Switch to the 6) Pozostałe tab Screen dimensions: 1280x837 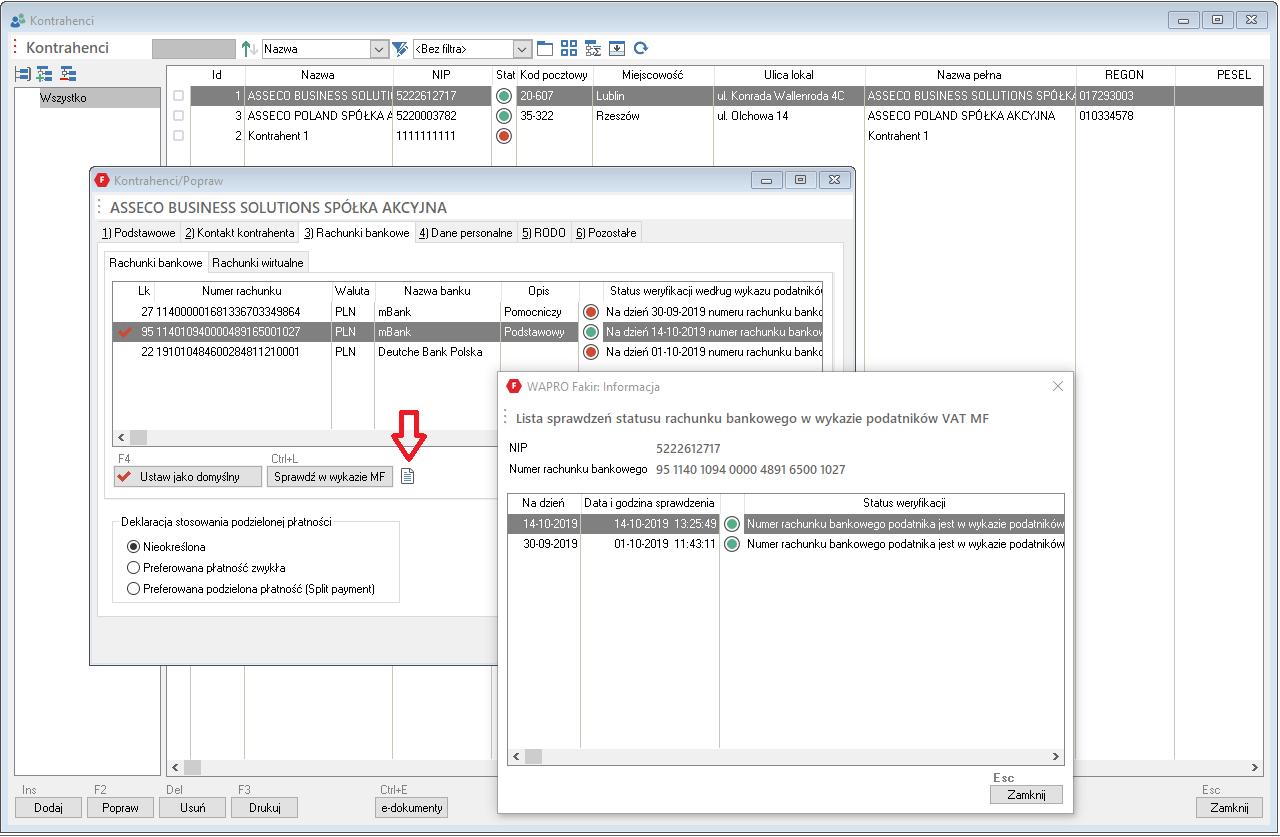coord(606,233)
